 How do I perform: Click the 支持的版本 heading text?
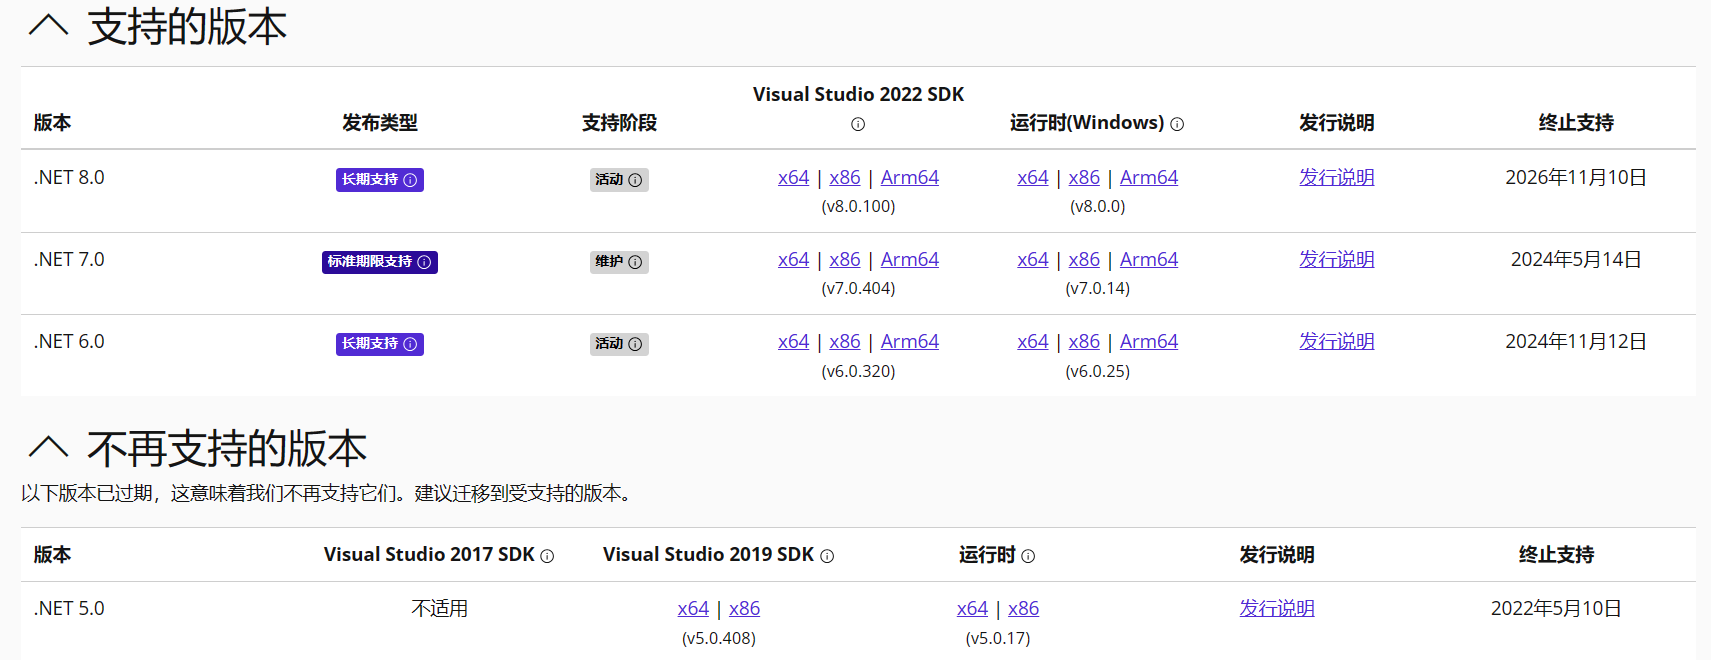click(x=187, y=26)
